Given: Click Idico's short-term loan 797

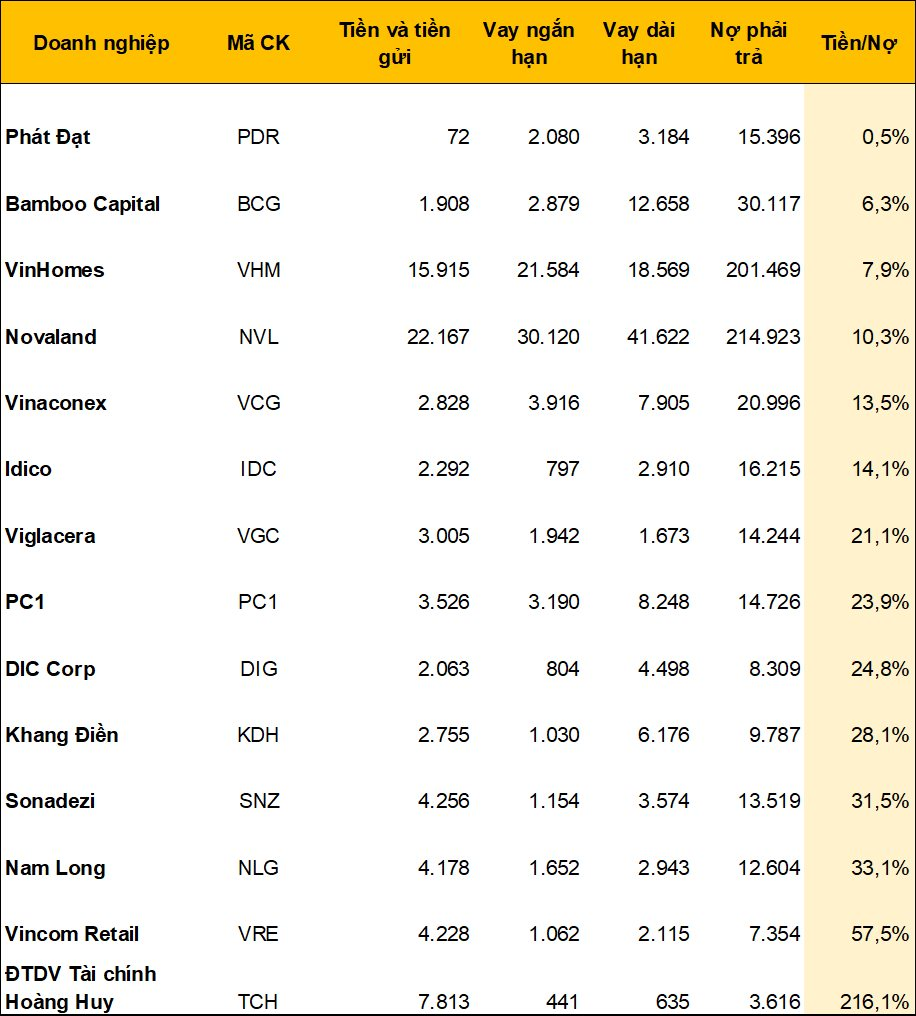Looking at the screenshot, I should coord(562,469).
